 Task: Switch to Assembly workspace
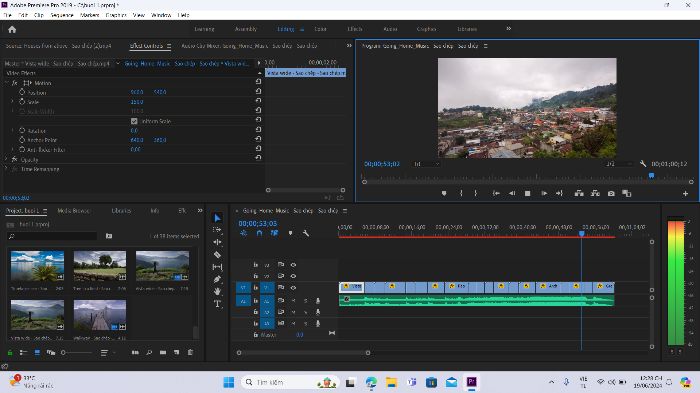246,29
